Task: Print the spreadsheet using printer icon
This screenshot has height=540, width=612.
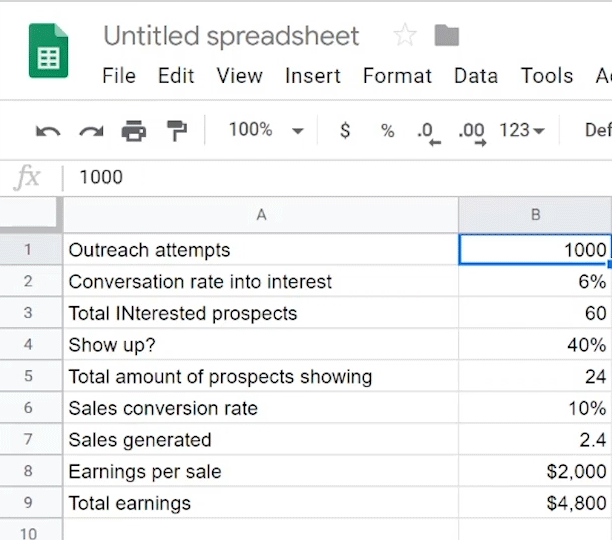Action: [x=133, y=131]
